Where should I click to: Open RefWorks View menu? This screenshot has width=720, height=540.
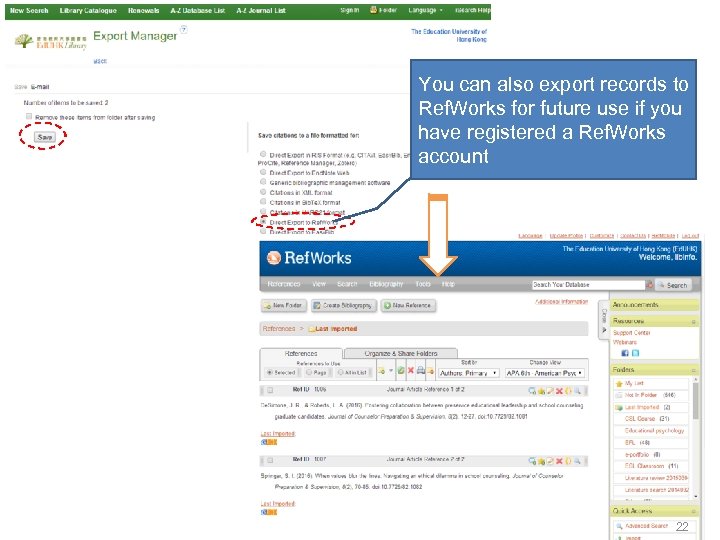pos(319,284)
